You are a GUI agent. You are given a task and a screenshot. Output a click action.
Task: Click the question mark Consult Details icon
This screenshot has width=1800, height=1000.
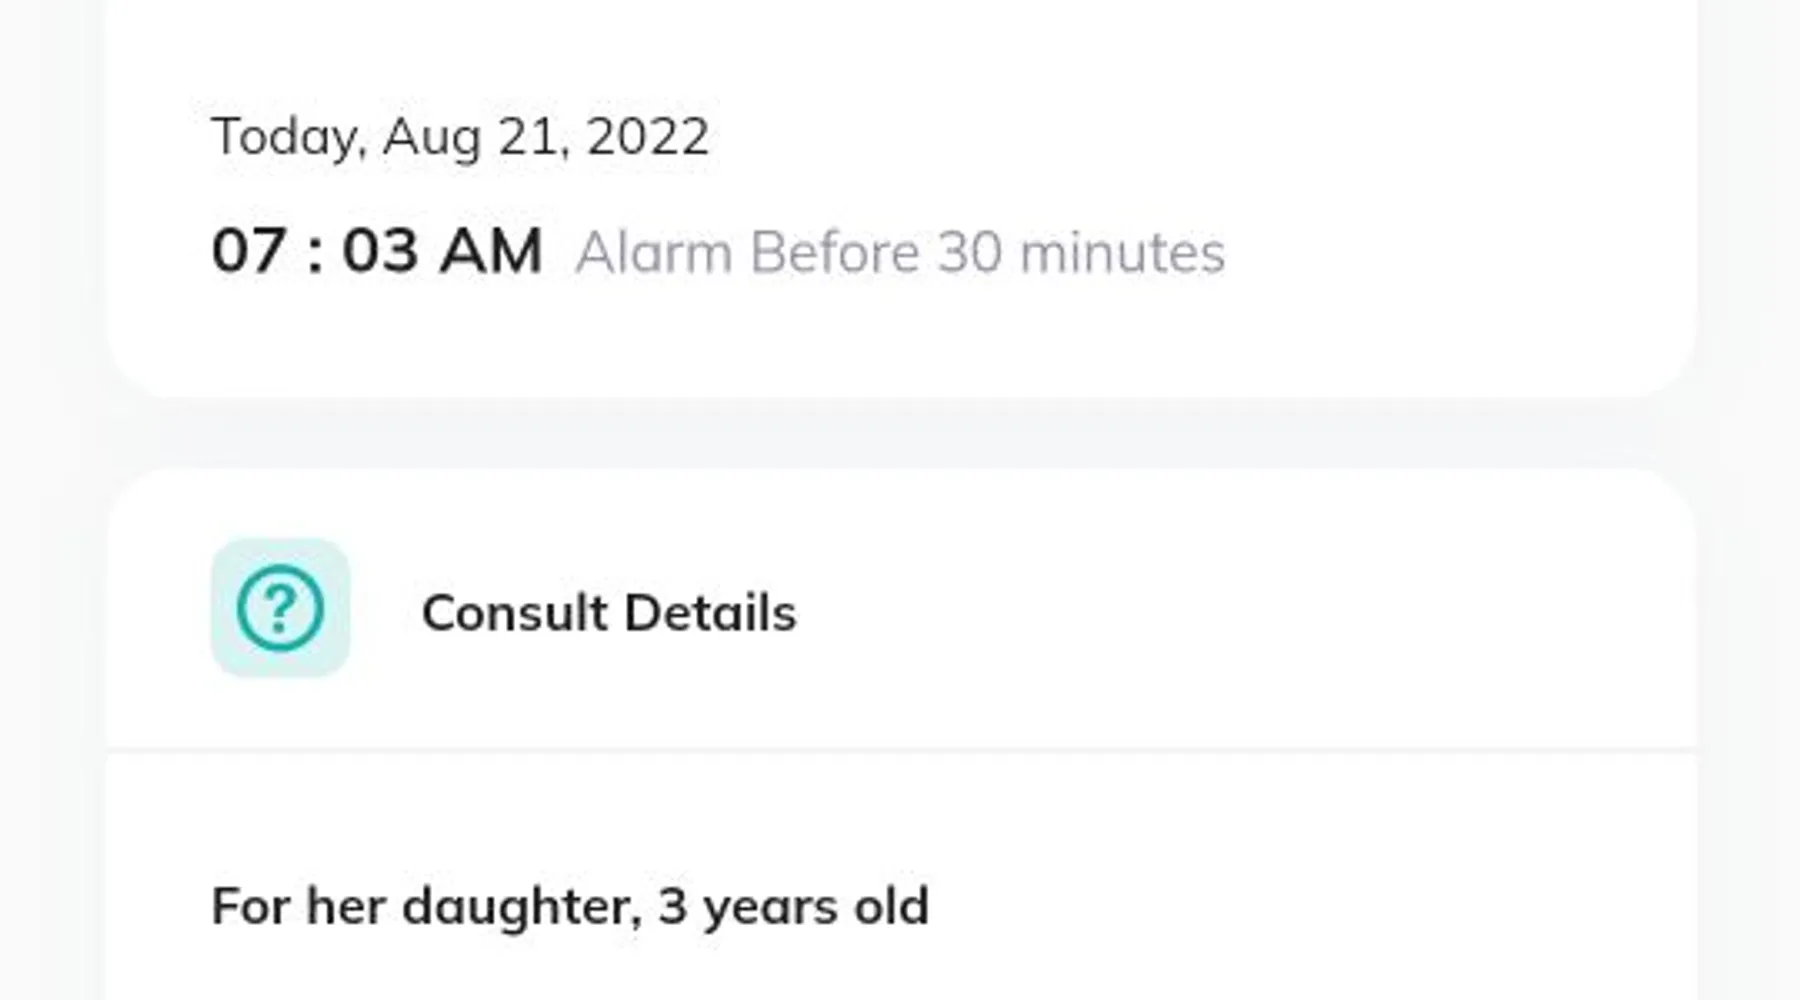pos(280,608)
